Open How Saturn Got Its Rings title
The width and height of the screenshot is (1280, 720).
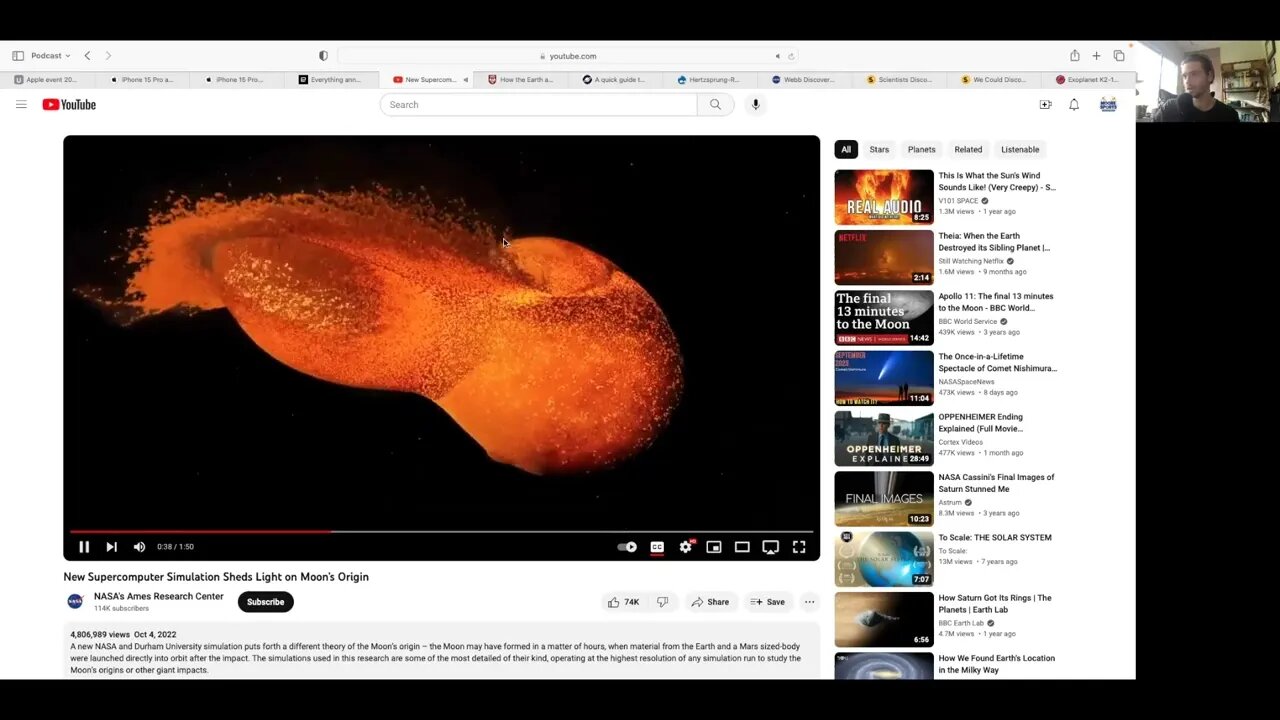(x=995, y=603)
